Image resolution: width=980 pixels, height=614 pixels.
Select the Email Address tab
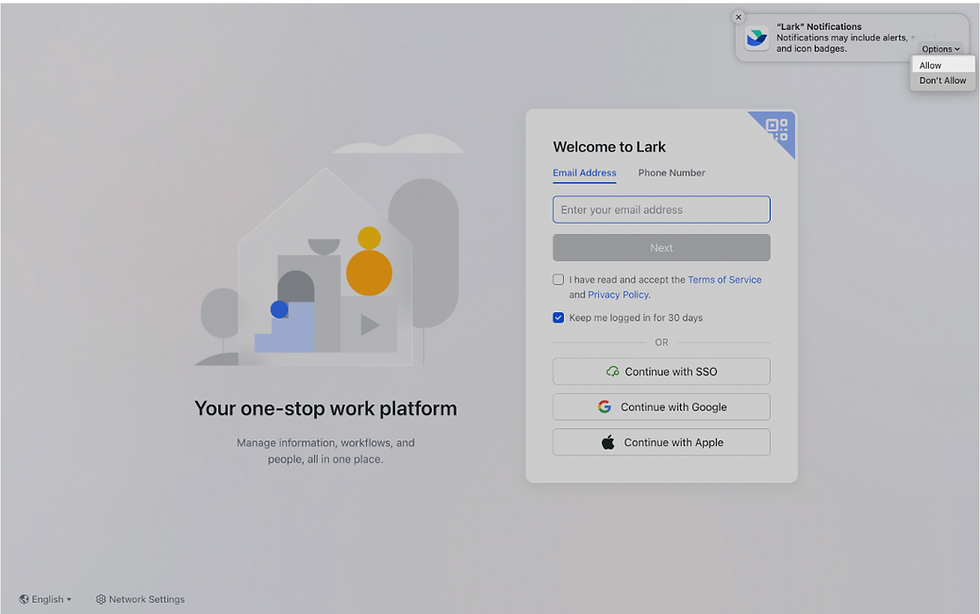point(584,173)
